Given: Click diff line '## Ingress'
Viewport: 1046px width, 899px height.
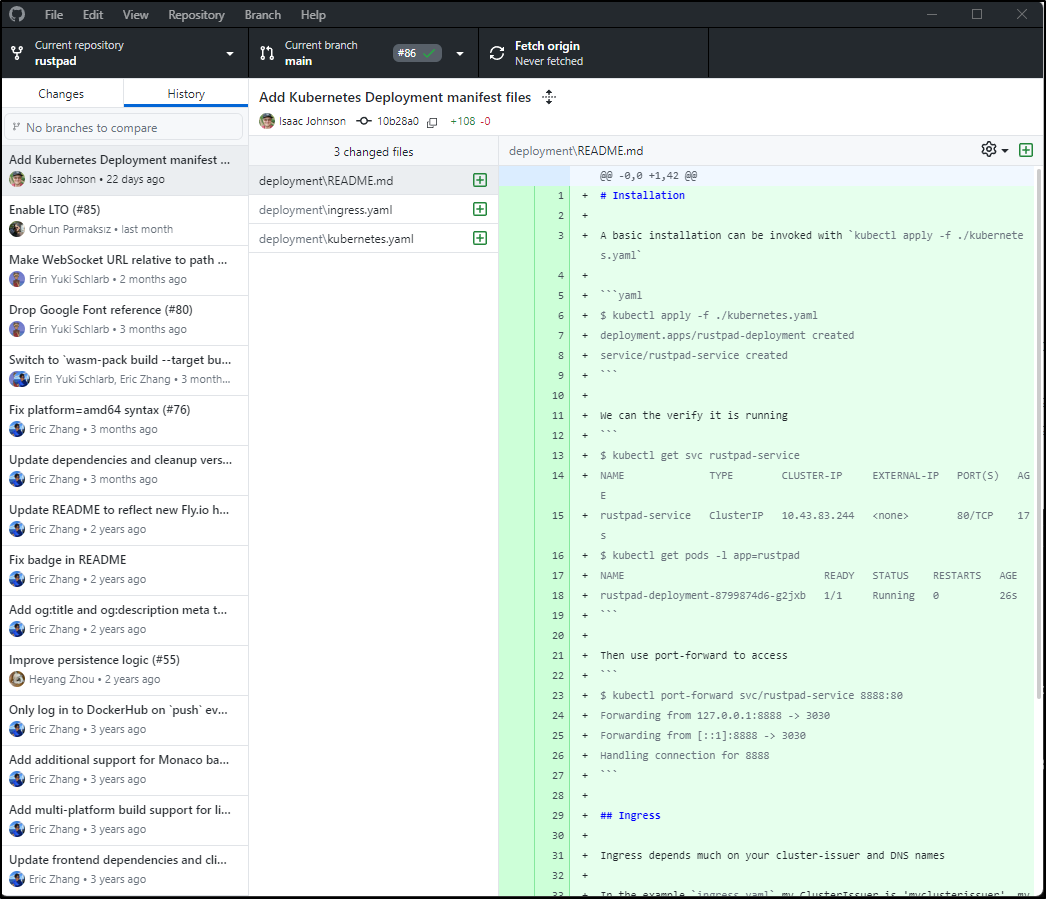Looking at the screenshot, I should click(630, 816).
